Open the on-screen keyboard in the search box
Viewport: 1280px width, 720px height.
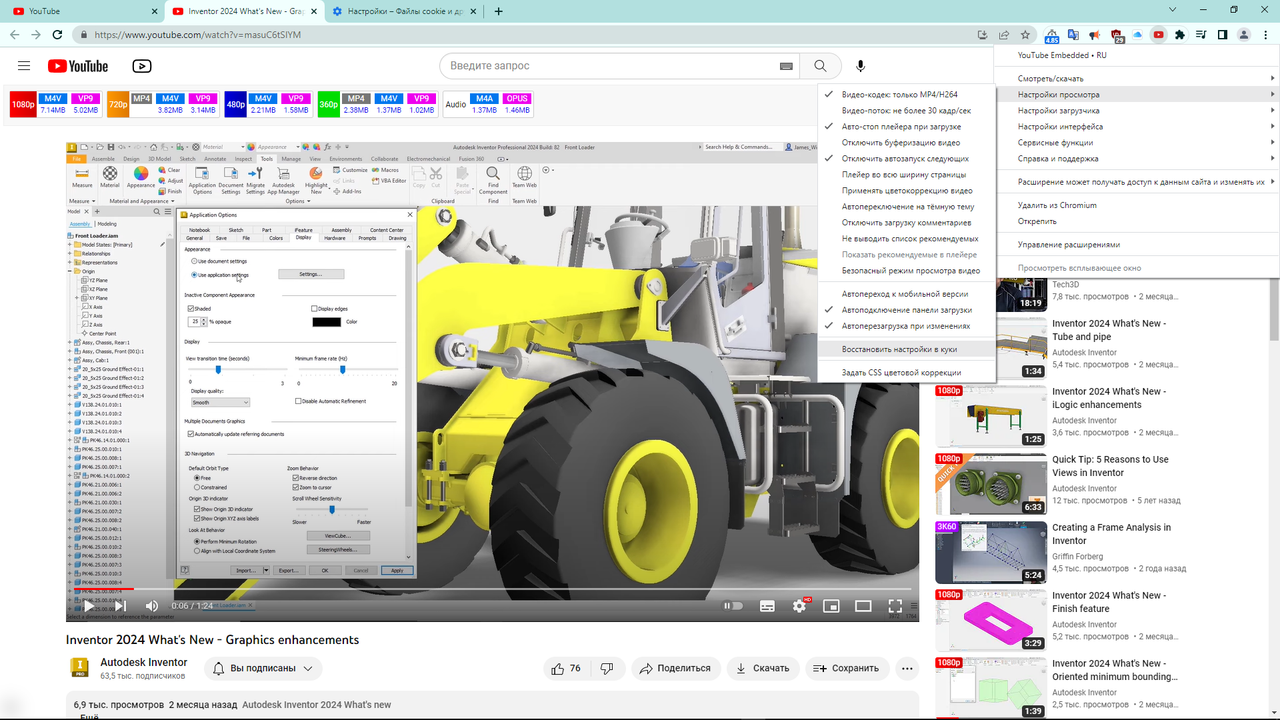coord(787,66)
